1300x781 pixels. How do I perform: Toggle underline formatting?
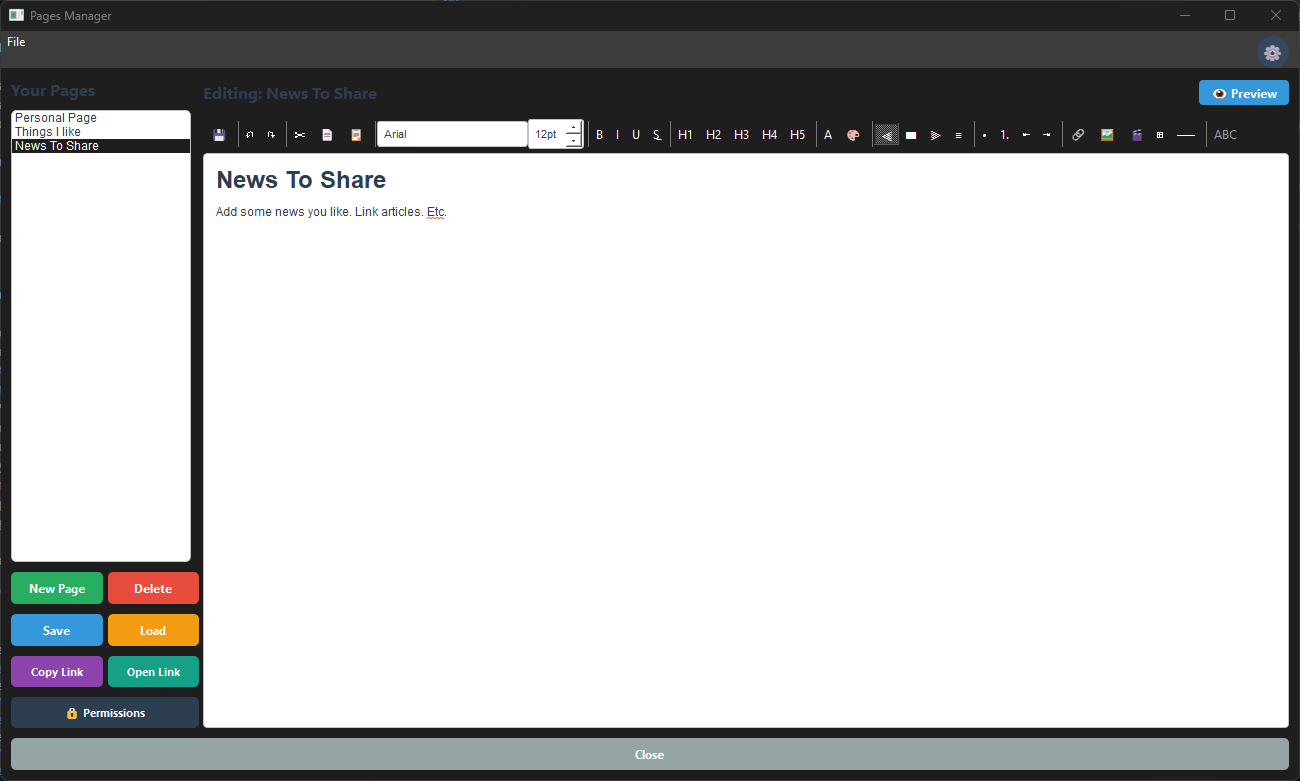point(636,135)
